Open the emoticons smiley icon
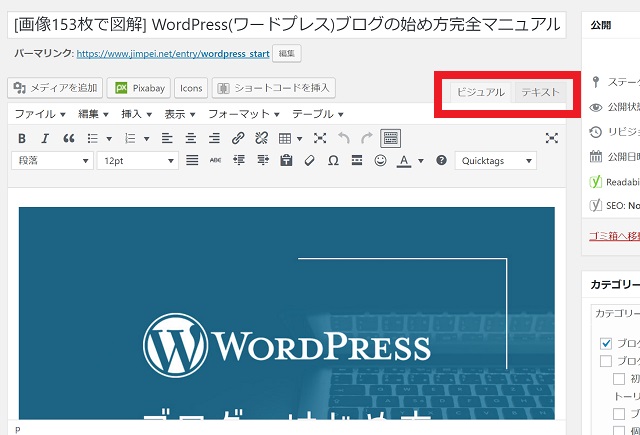The image size is (640, 435). [380, 160]
